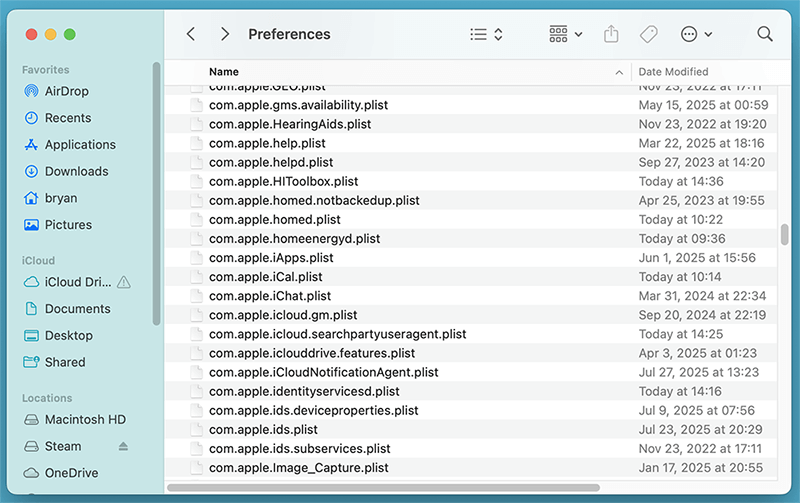Image resolution: width=800 pixels, height=503 pixels.
Task: Click the Macintosh HD drive icon
Action: coord(31,419)
